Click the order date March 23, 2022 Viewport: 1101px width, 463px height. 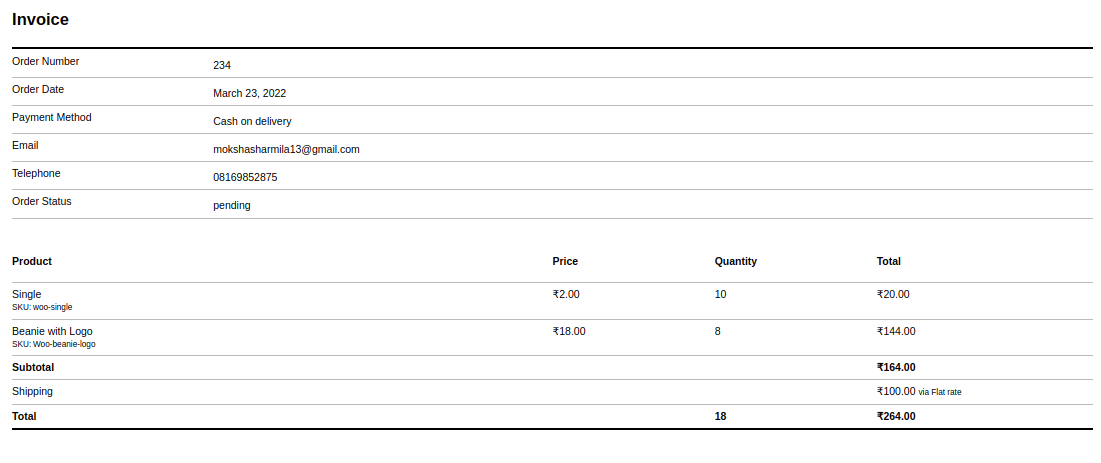[249, 93]
